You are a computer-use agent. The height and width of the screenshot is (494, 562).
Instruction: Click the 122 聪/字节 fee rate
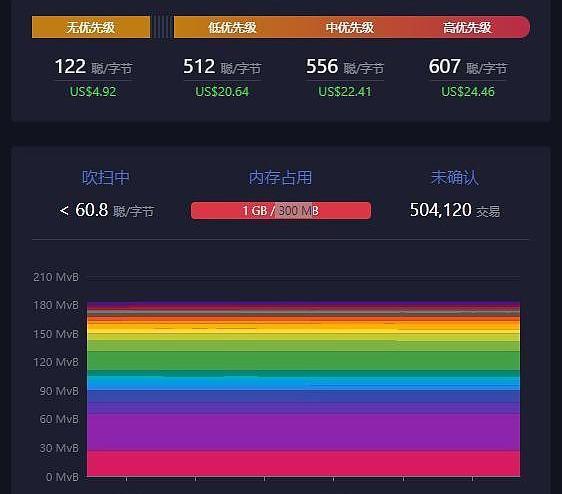[x=94, y=67]
